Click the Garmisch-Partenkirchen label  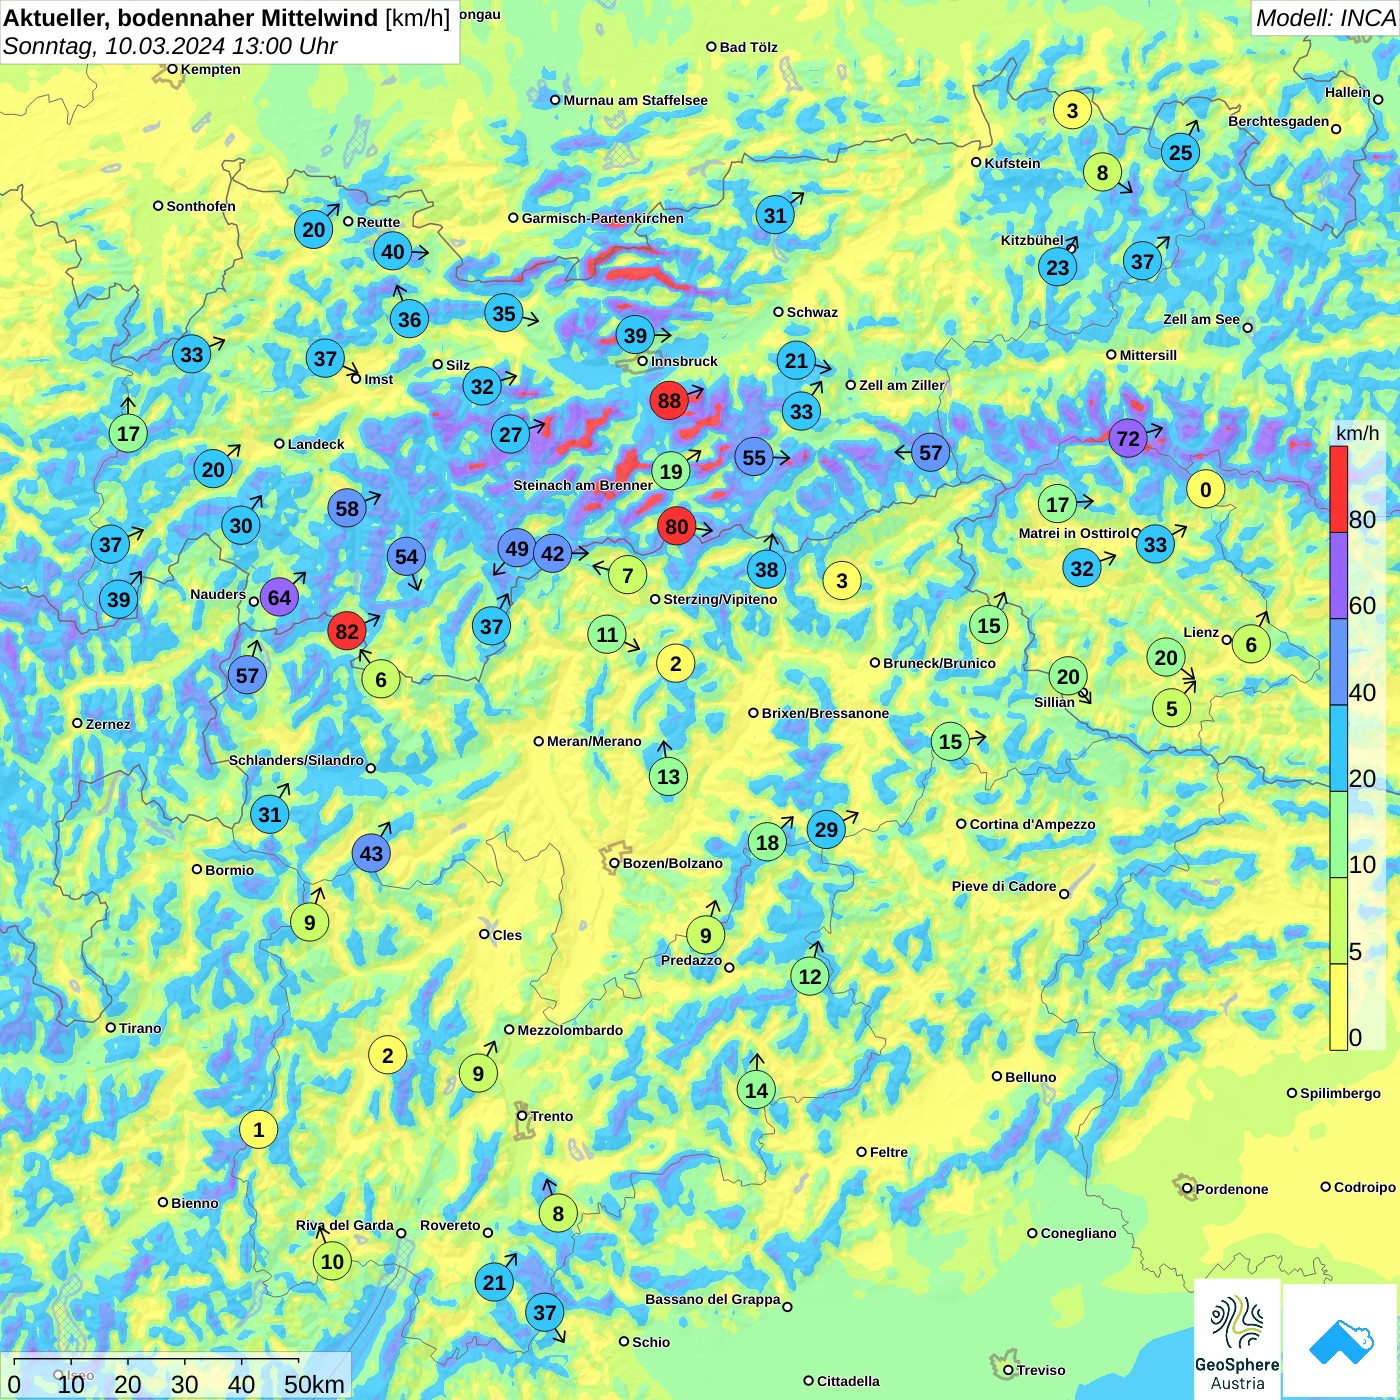click(x=603, y=218)
